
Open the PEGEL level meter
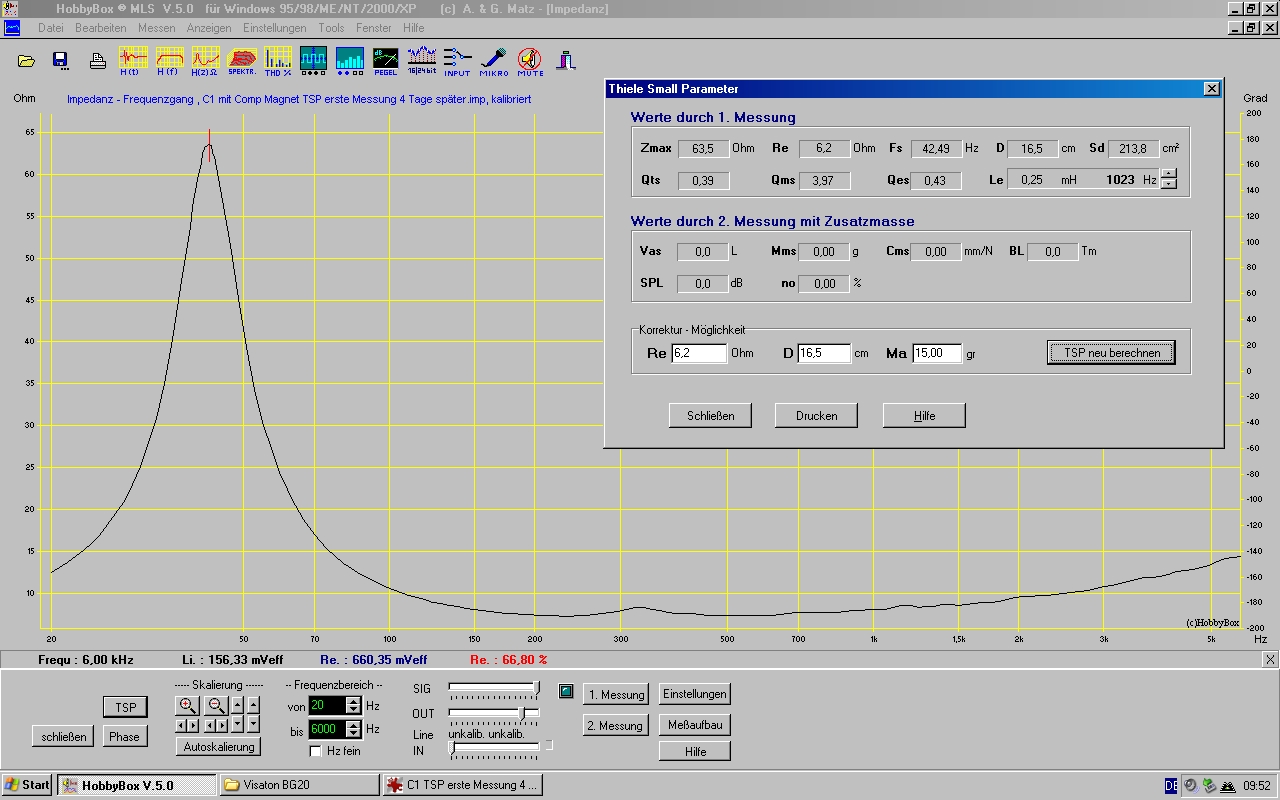pos(385,60)
